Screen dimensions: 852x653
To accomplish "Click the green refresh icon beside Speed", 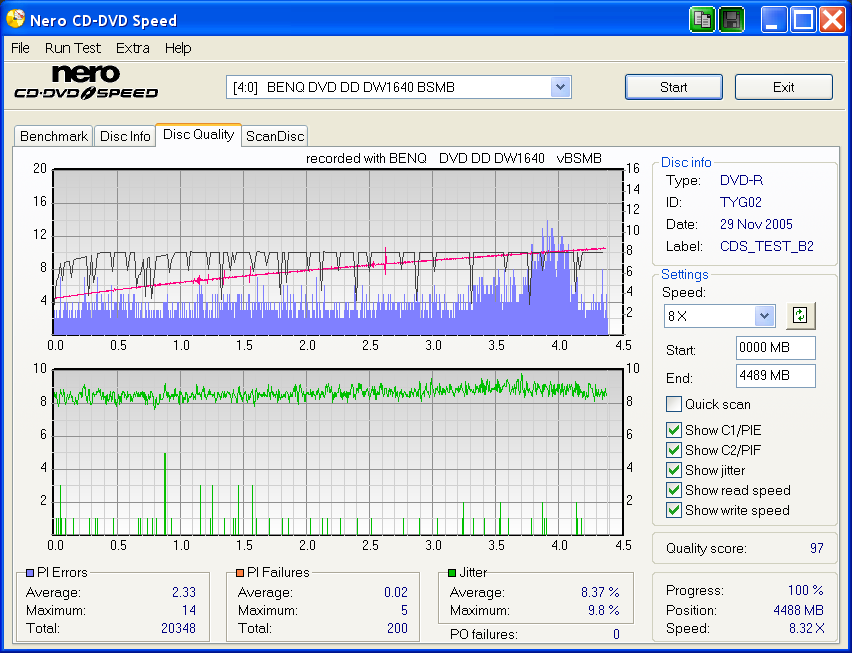I will [x=799, y=316].
